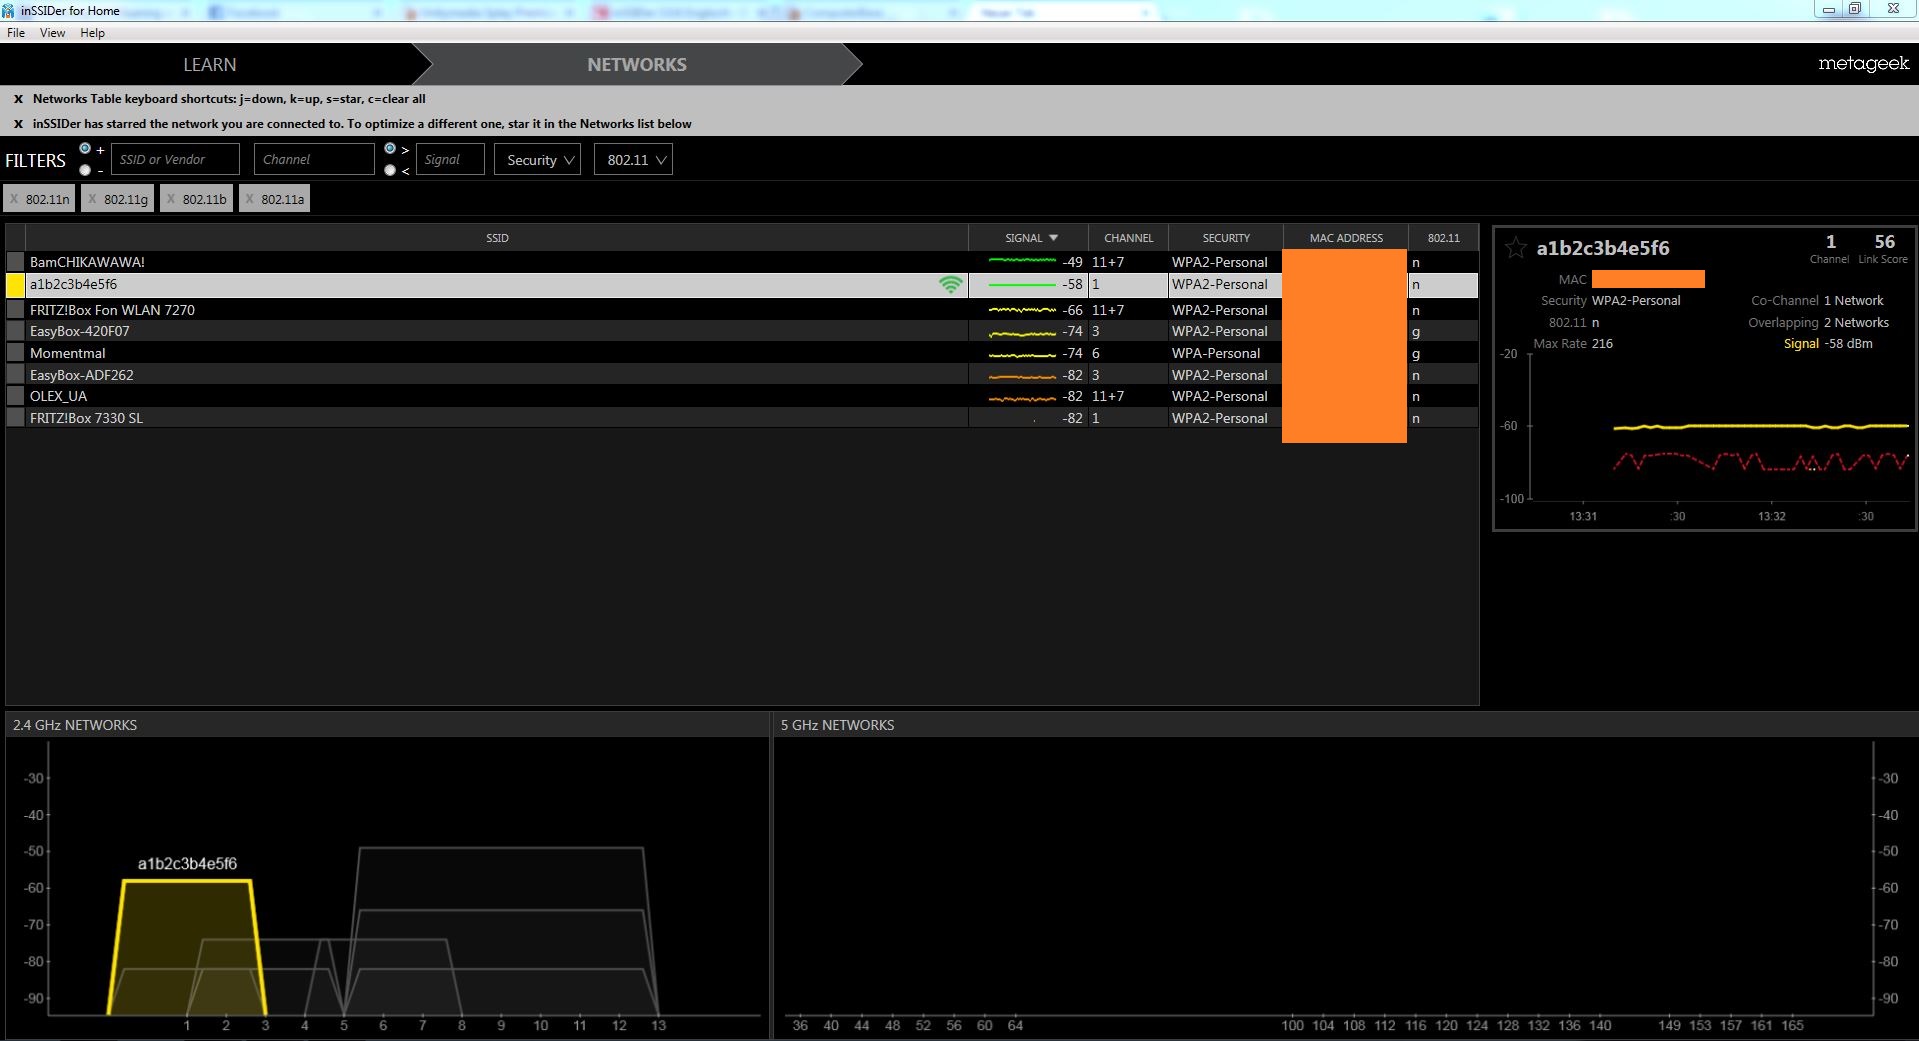
Task: Focus the SSID or Vendor filter field
Action: tap(175, 160)
